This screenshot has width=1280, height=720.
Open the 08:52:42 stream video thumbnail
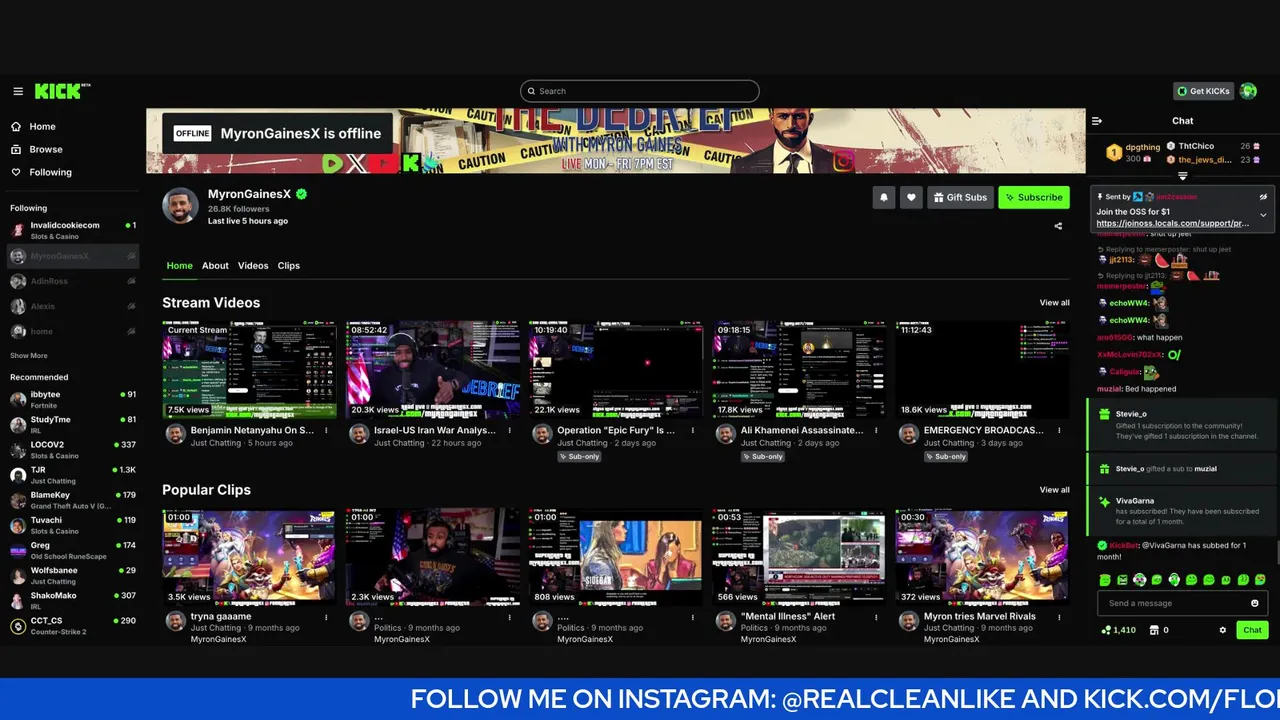click(x=433, y=369)
